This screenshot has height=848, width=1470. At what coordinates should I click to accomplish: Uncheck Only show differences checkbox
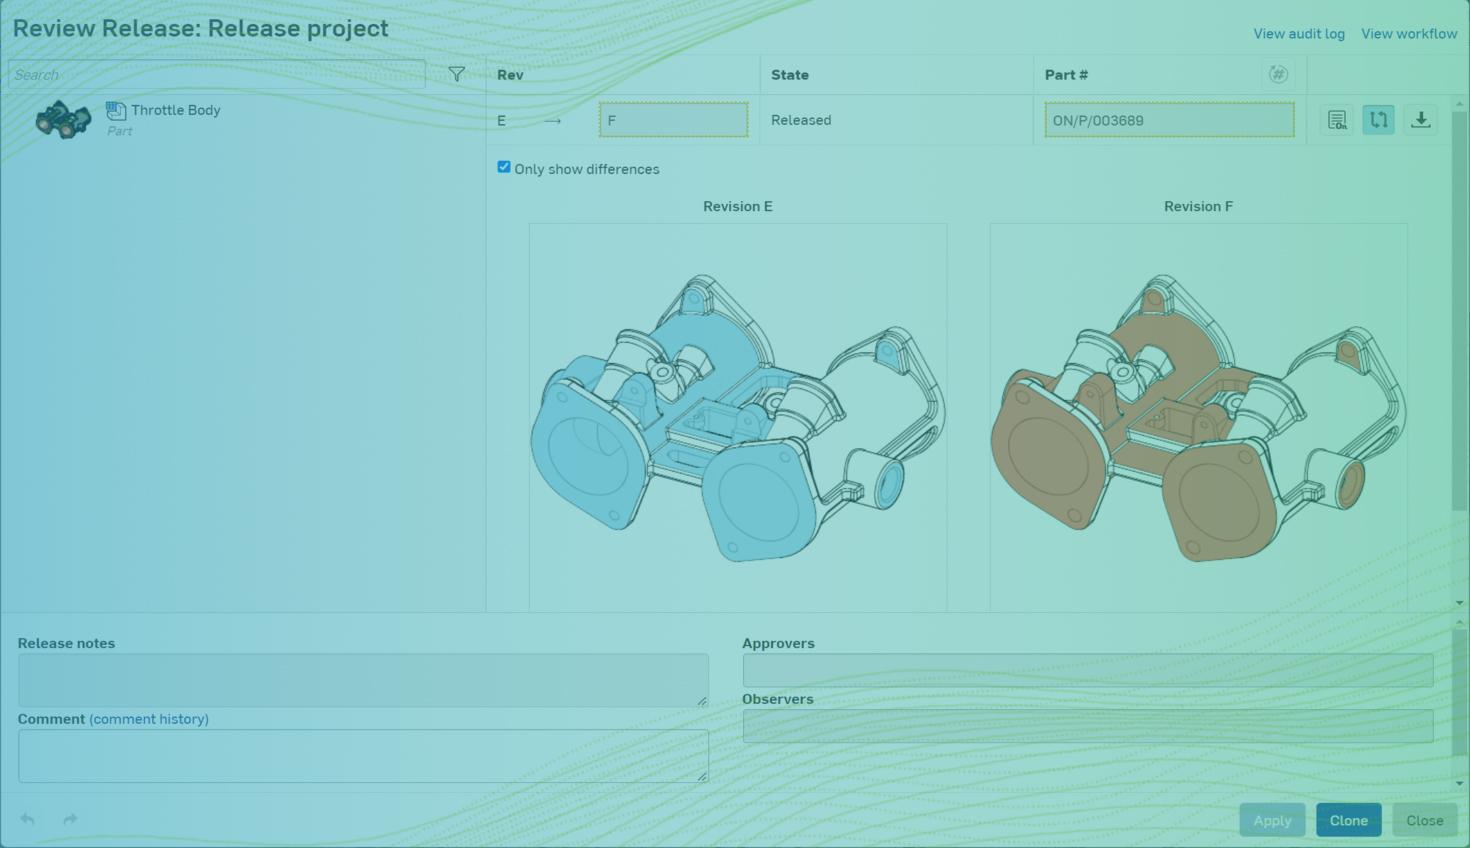[504, 167]
